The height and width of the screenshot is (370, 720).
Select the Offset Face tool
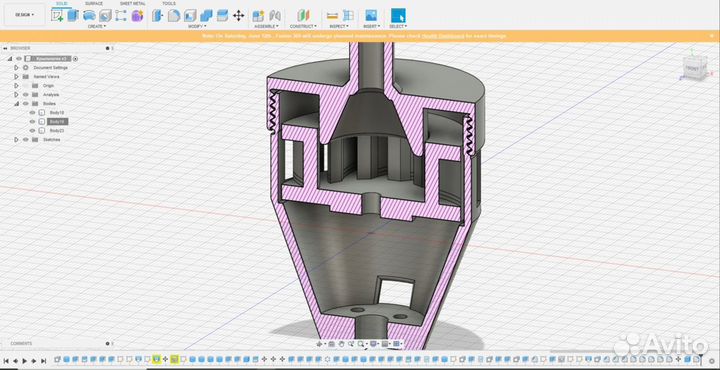pyautogui.click(x=222, y=16)
